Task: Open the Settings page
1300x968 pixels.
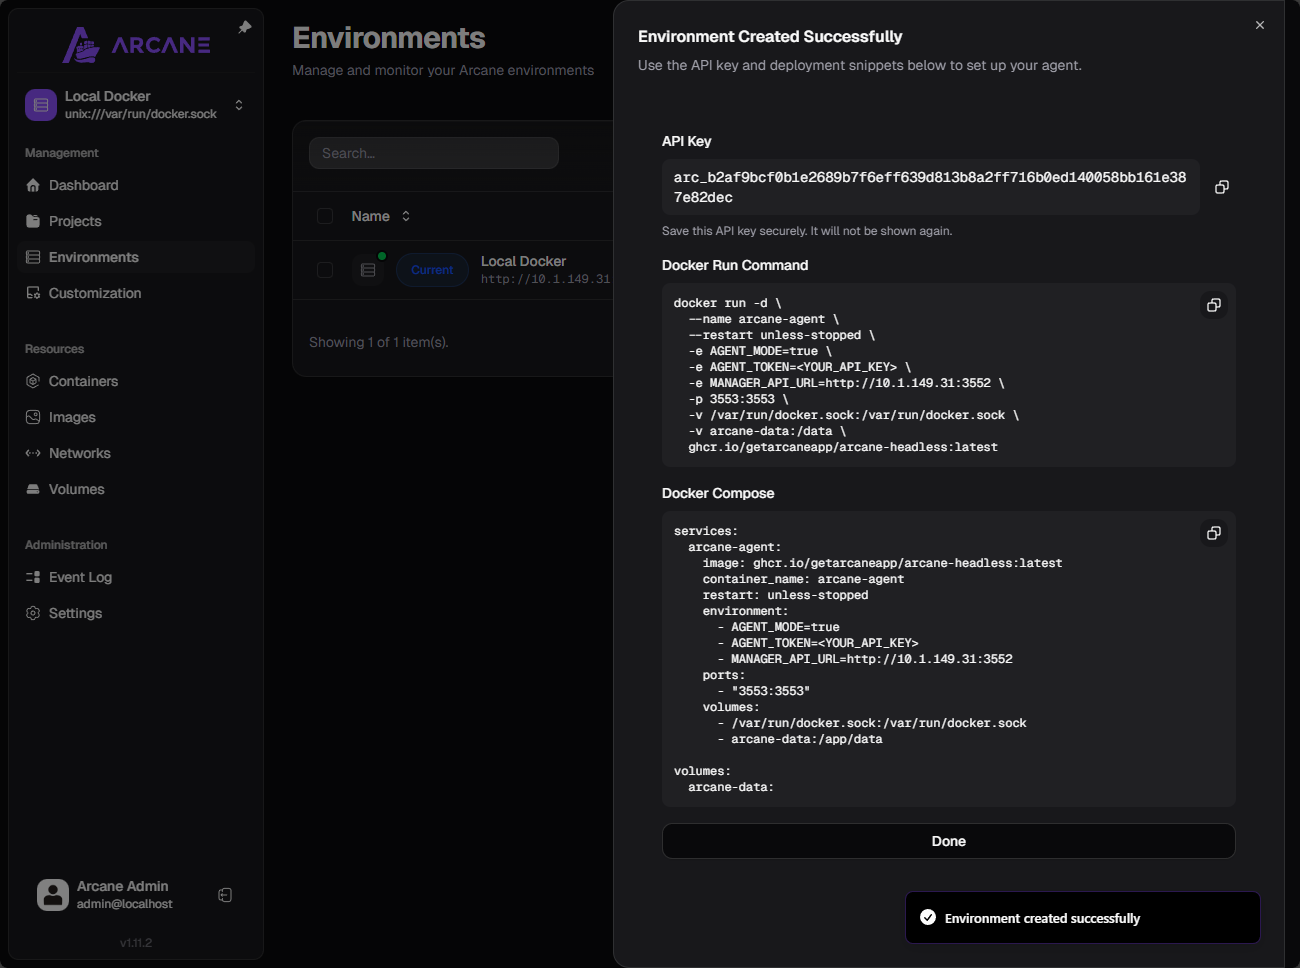Action: (x=75, y=613)
